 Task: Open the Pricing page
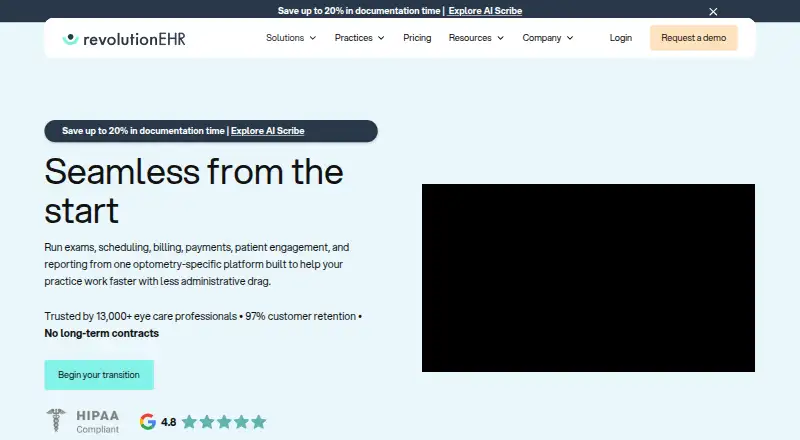417,38
